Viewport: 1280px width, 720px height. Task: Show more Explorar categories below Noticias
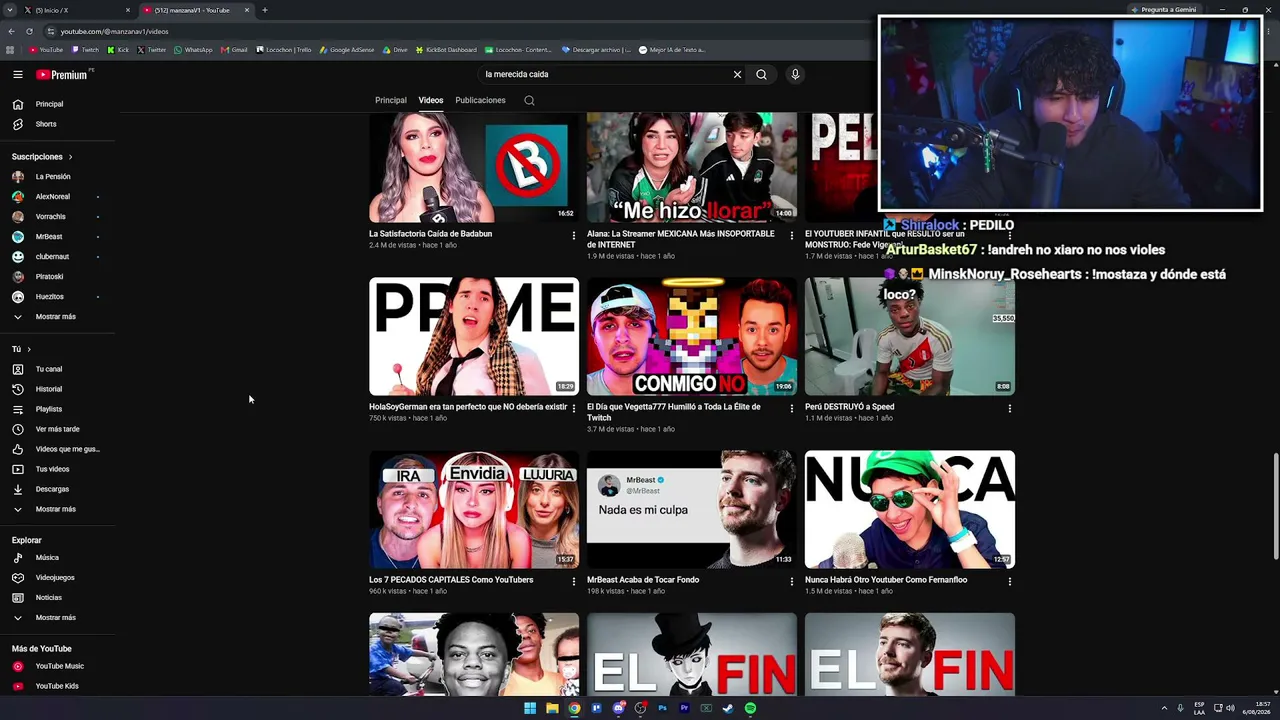(57, 618)
